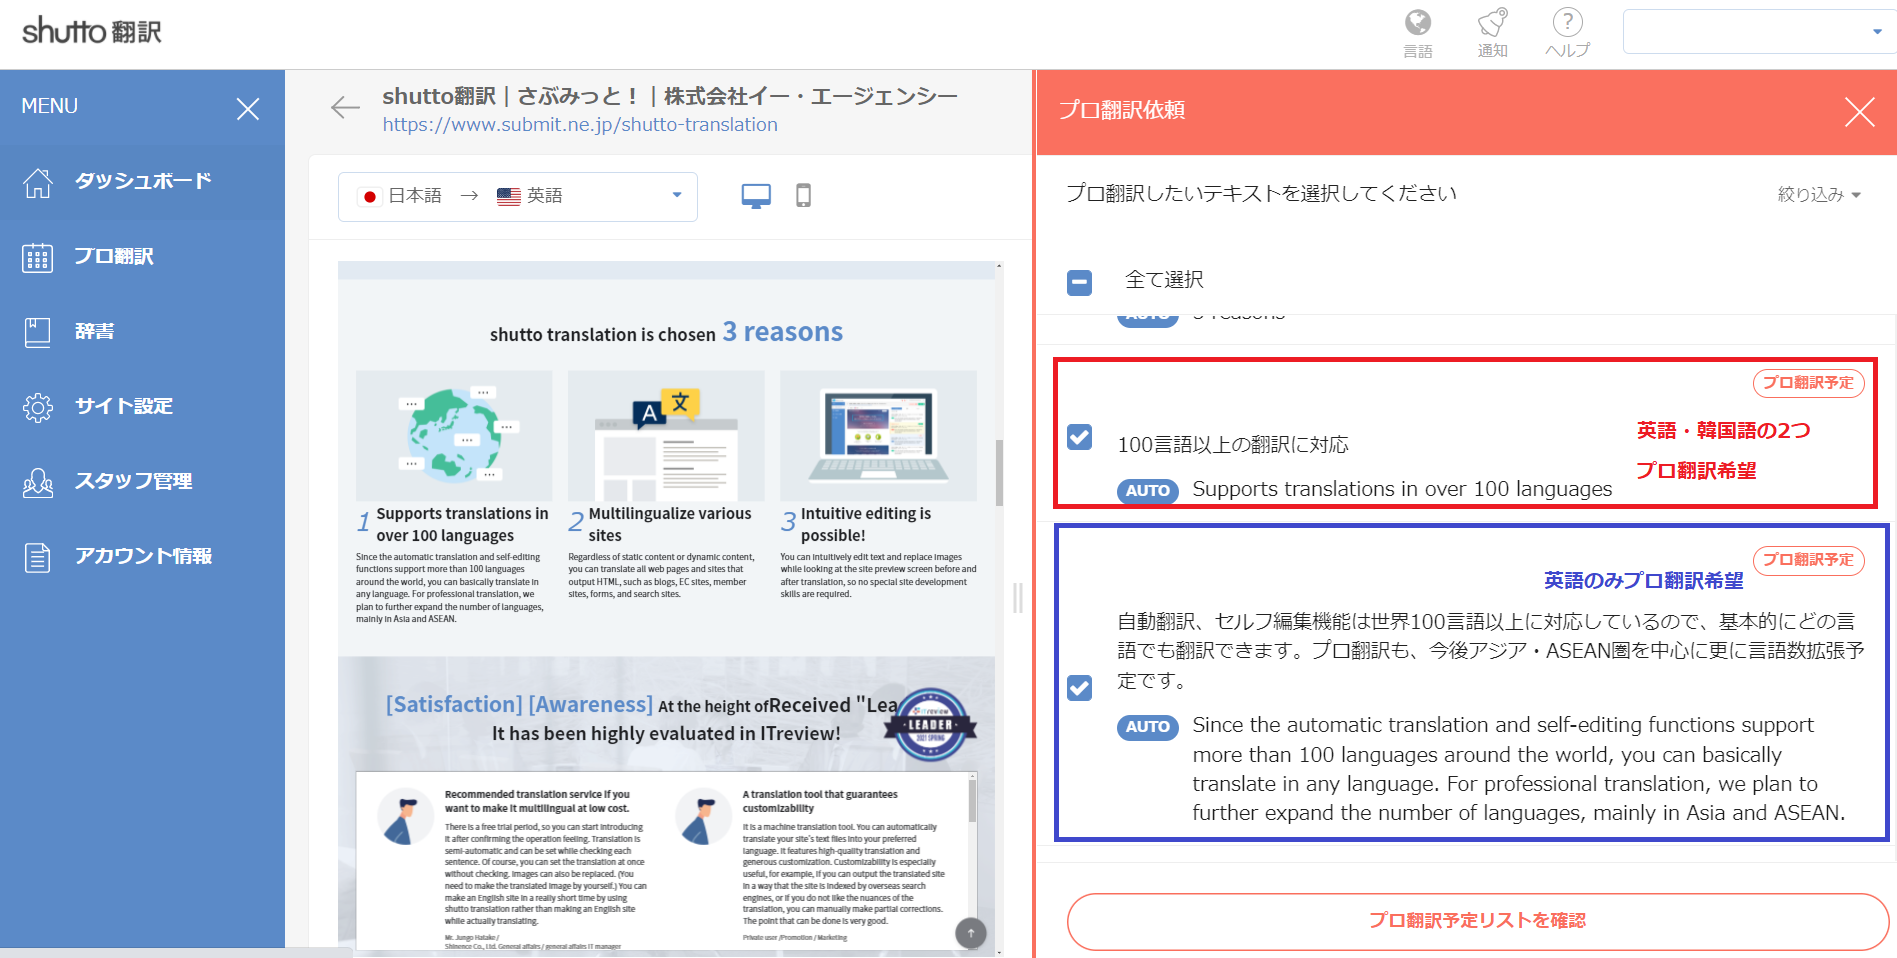The image size is (1897, 958).
Task: Open the submit.ne.jp/shutto-translation URL link
Action: [580, 125]
